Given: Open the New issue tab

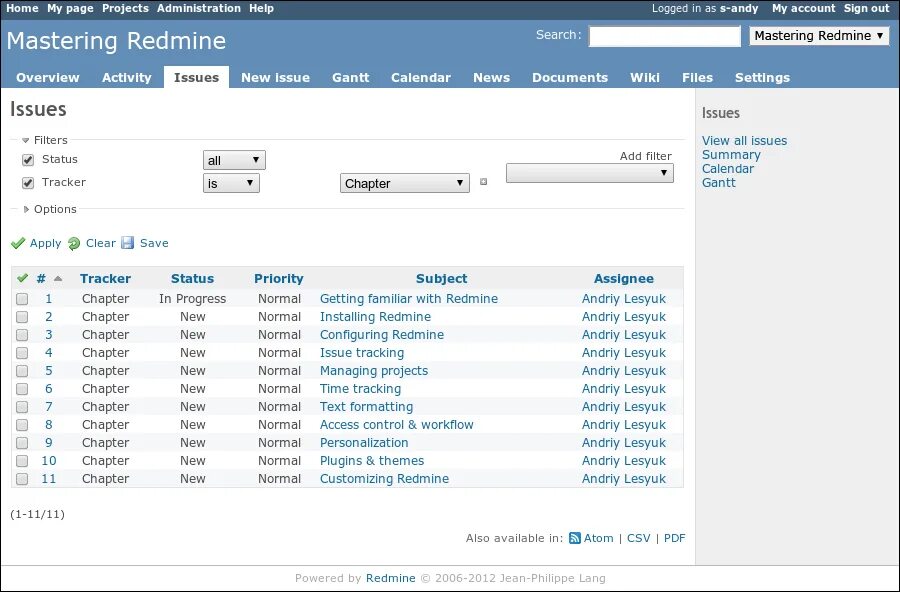Looking at the screenshot, I should [276, 78].
